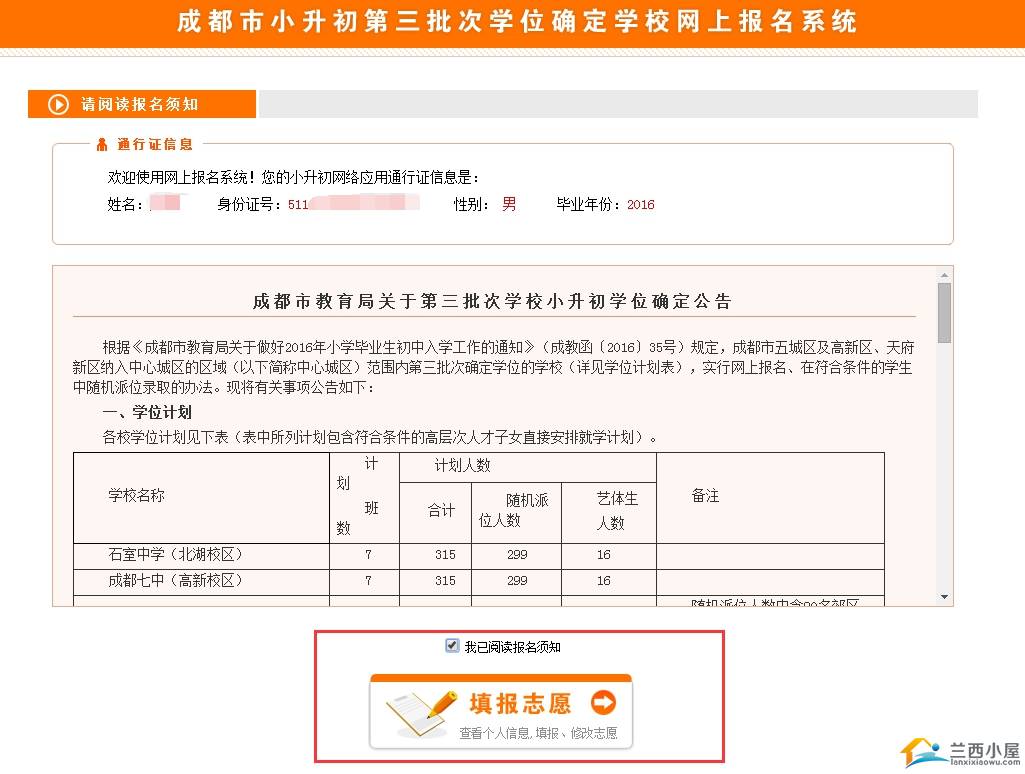This screenshot has width=1025, height=774.
Task: Click the notice scrollbar's up arrow
Action: click(x=944, y=275)
